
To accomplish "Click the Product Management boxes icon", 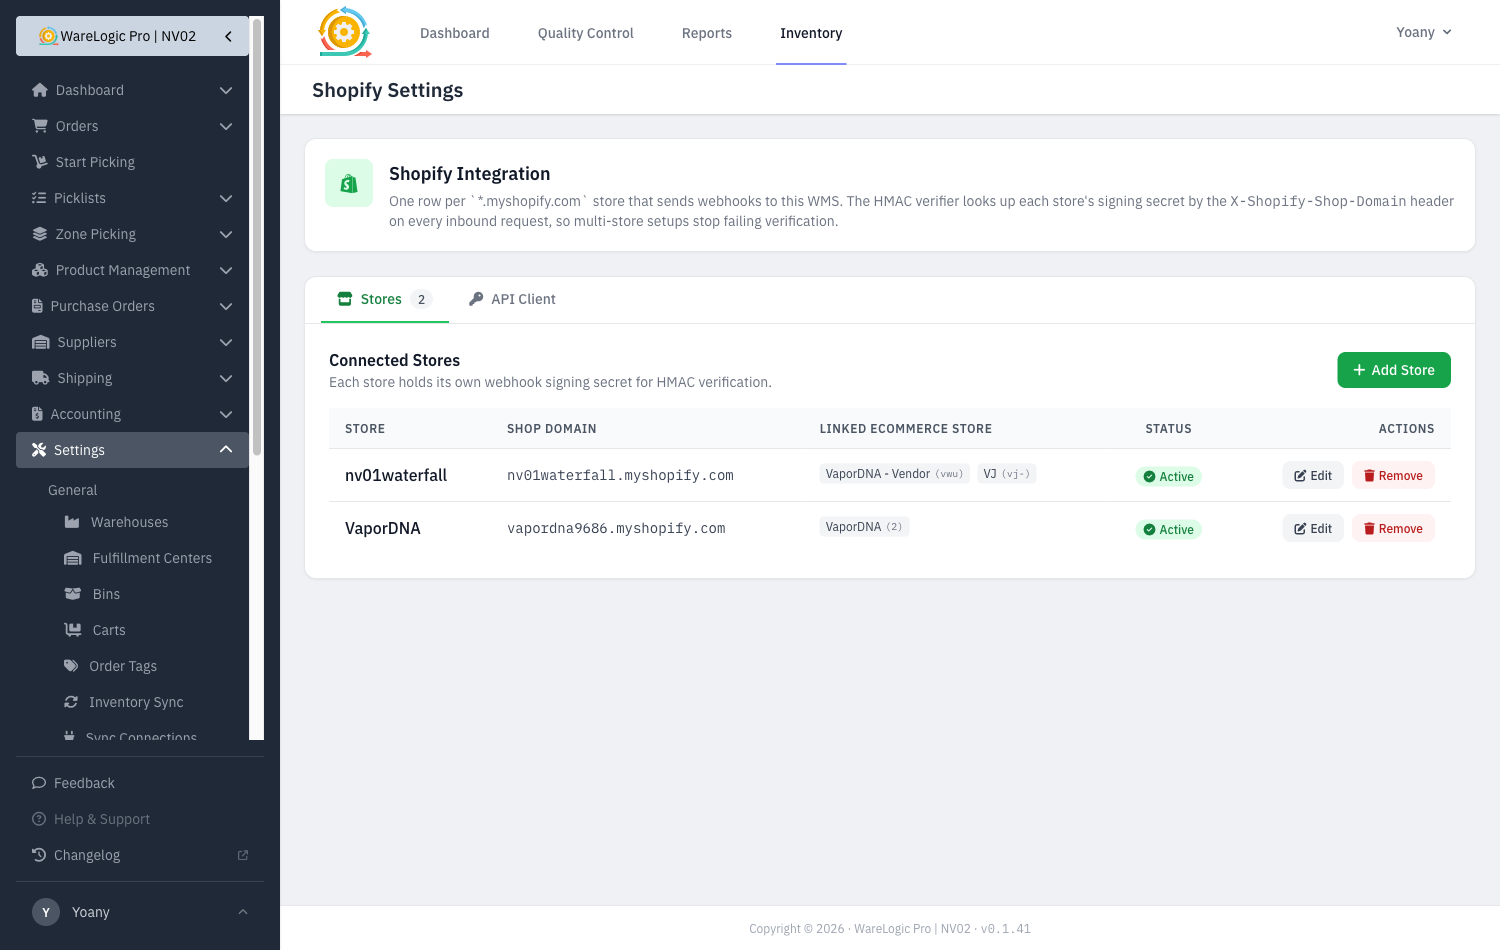I will (x=40, y=270).
